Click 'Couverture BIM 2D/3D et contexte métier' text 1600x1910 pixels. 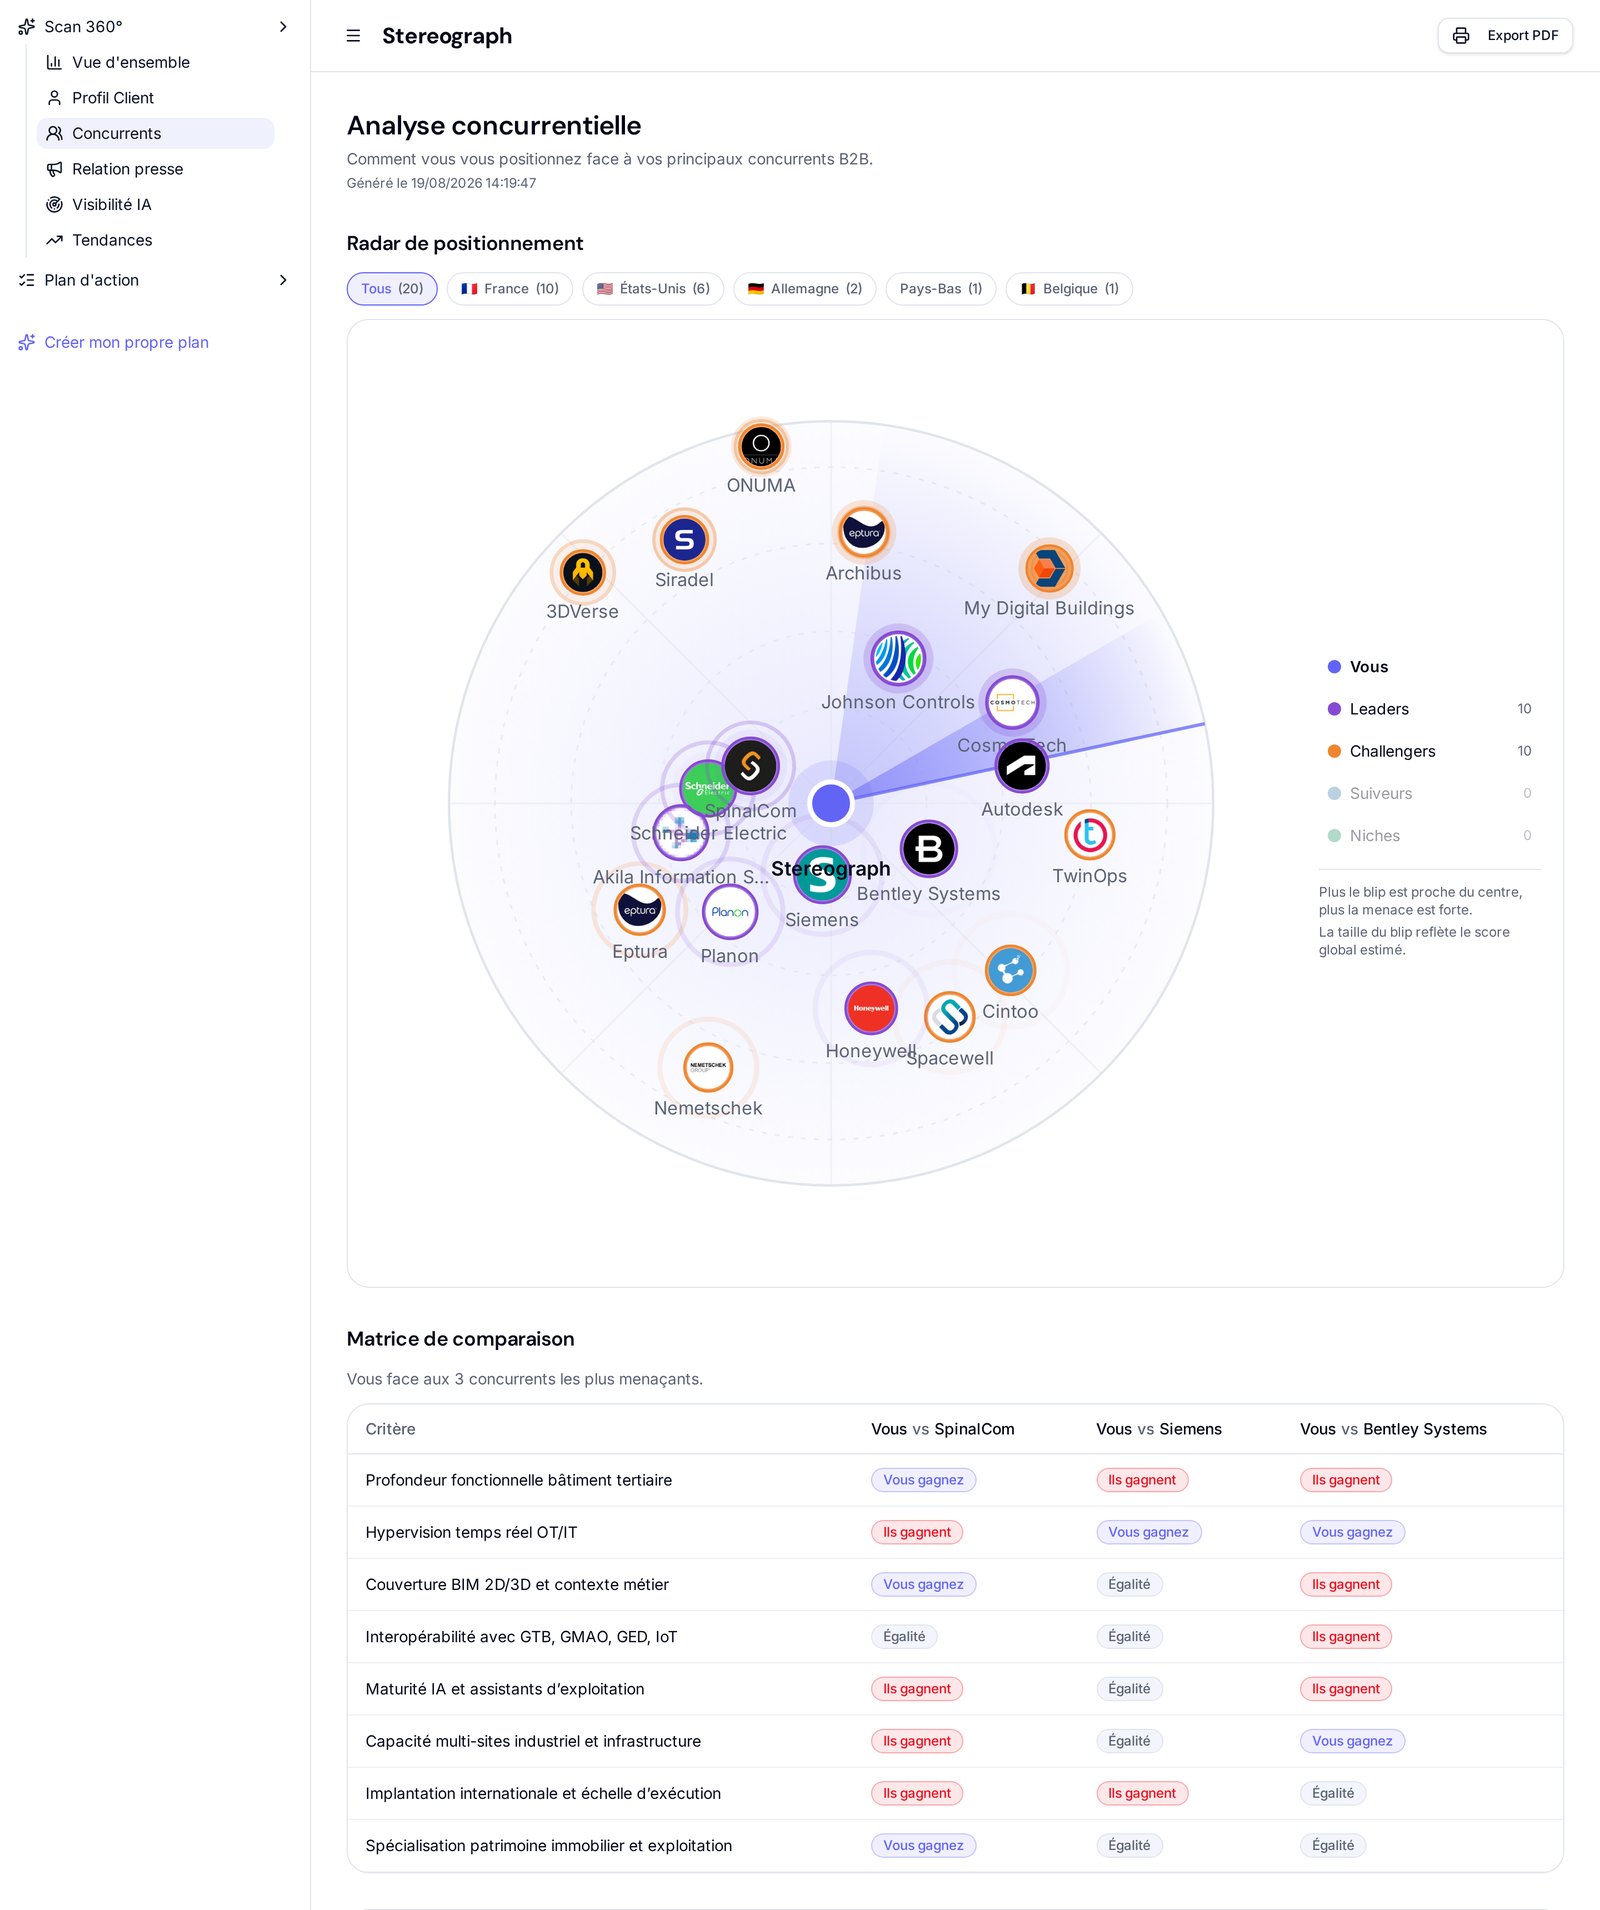[517, 1584]
